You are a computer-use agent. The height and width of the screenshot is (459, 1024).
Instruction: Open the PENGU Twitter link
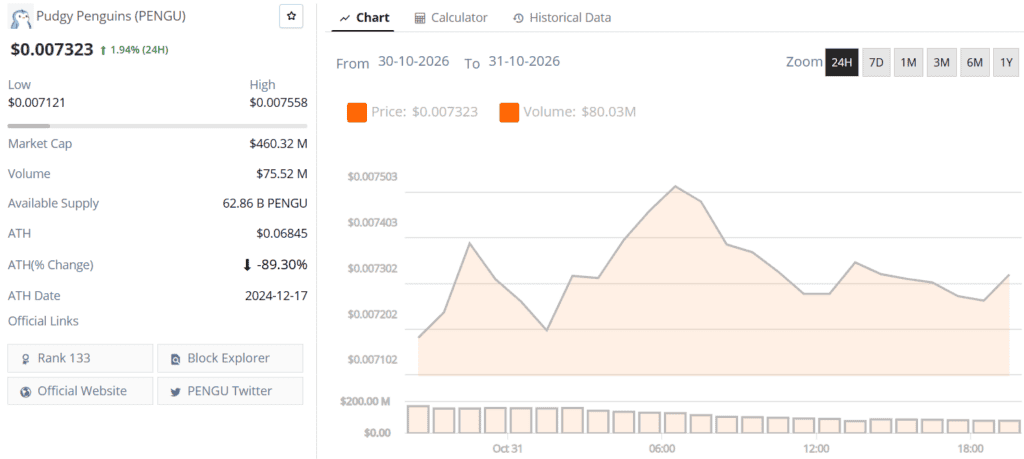tap(230, 391)
